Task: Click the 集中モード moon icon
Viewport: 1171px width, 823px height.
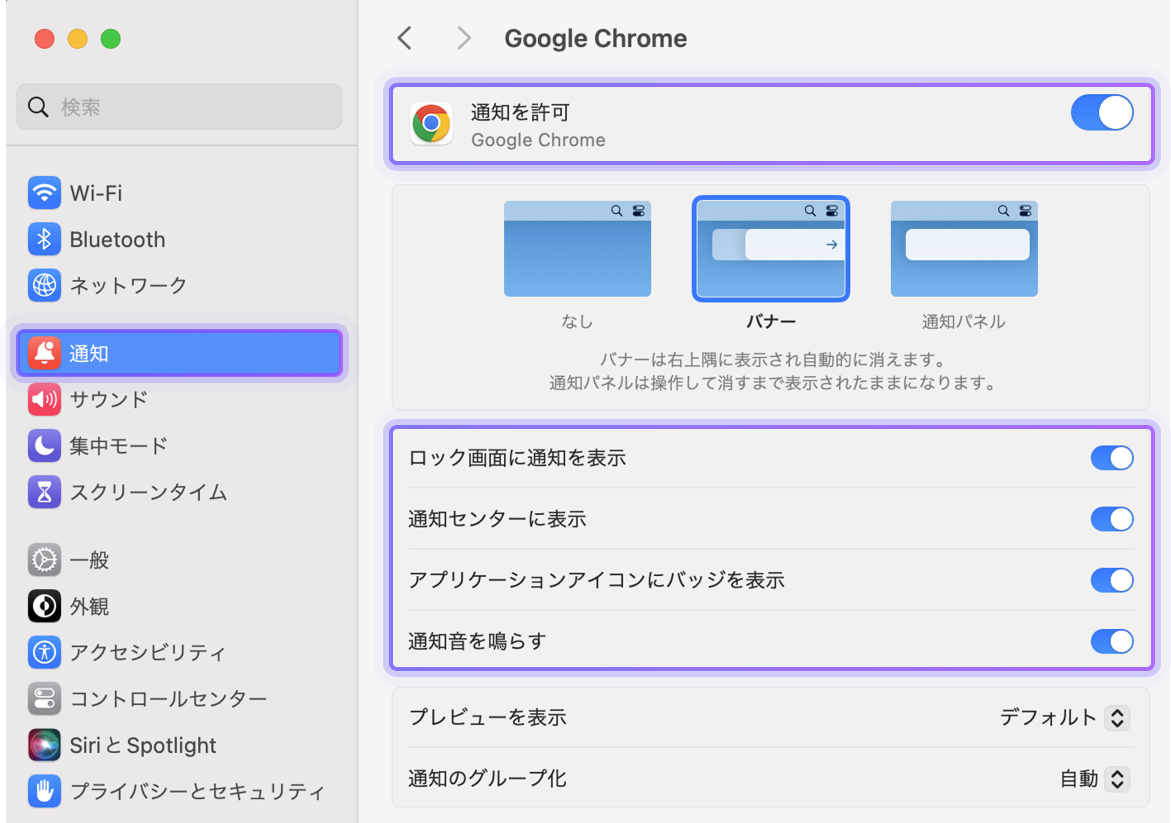Action: [44, 446]
